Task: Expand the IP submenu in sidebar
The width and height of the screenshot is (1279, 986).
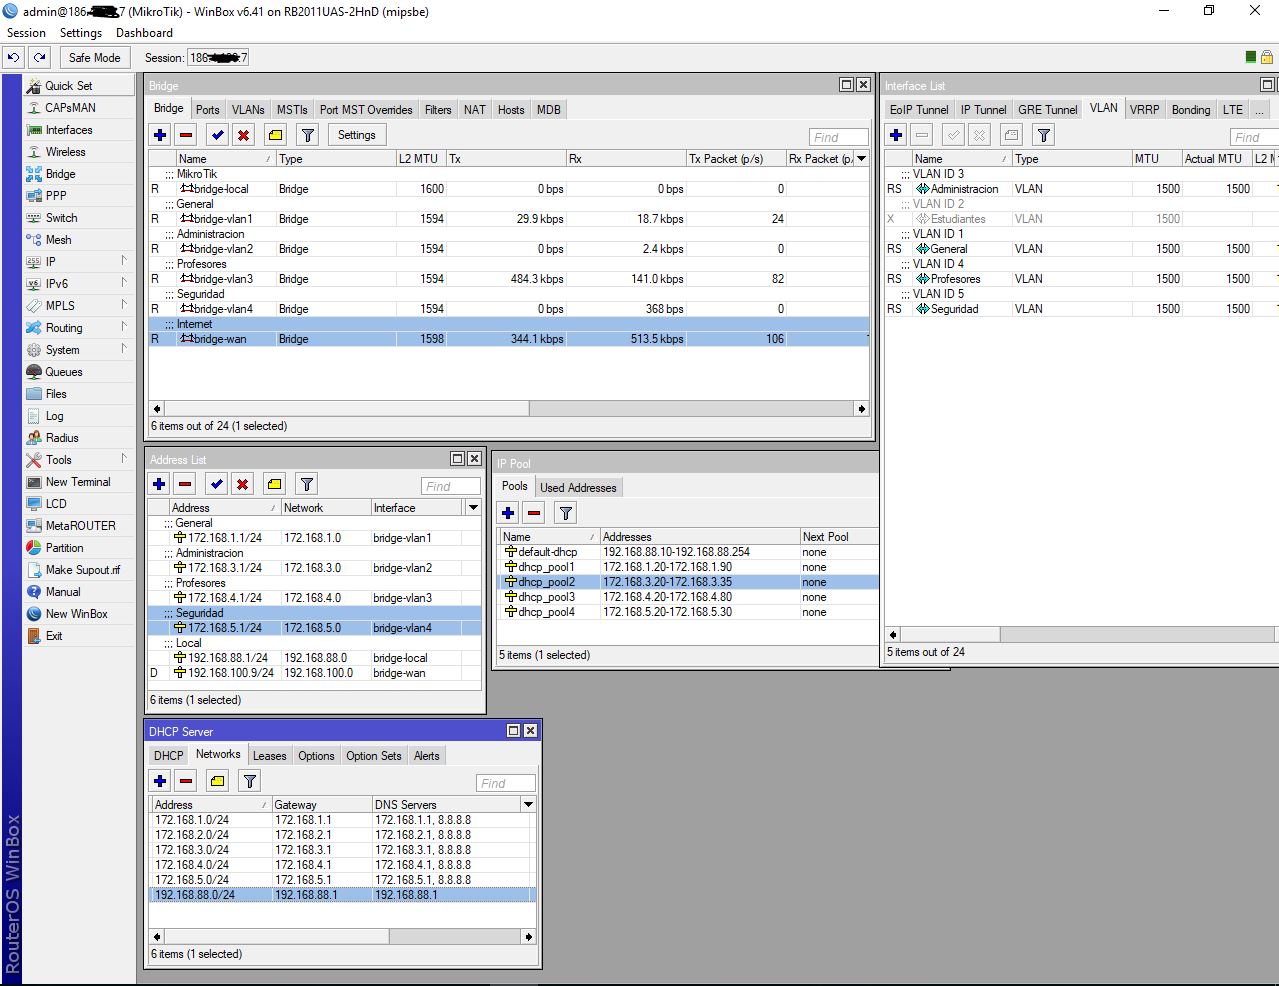Action: pos(79,262)
